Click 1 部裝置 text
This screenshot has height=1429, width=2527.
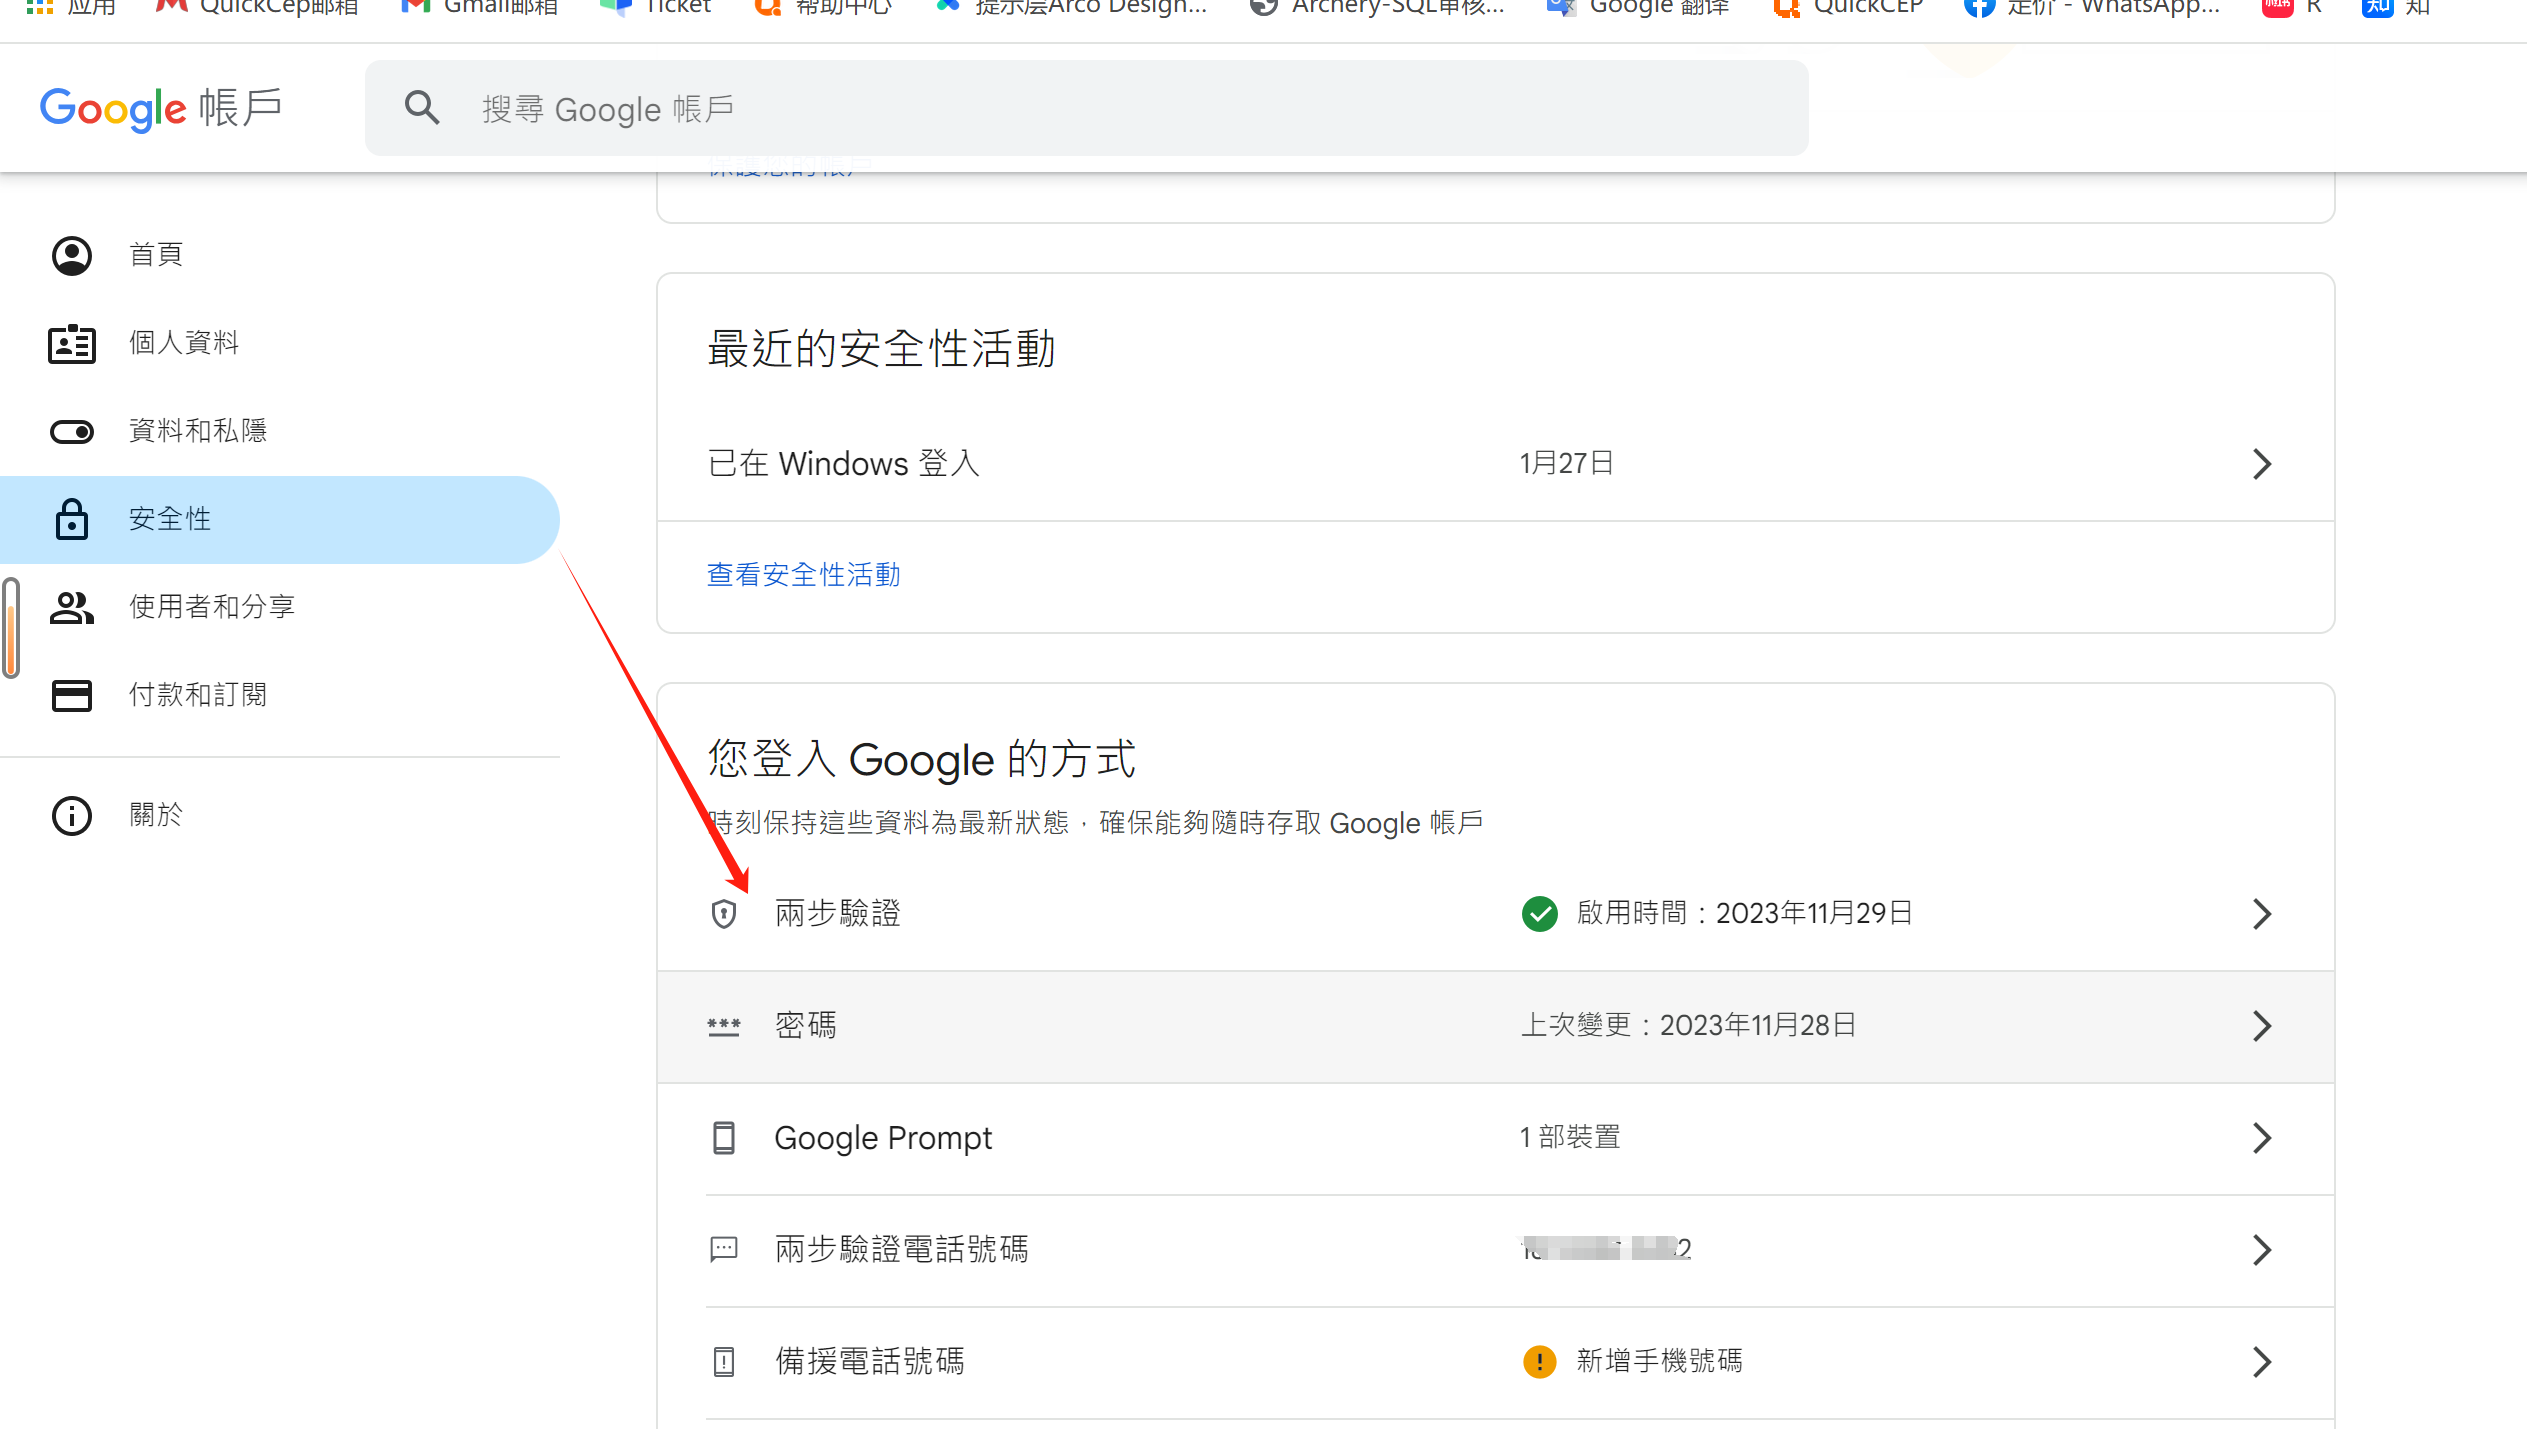(x=1570, y=1138)
